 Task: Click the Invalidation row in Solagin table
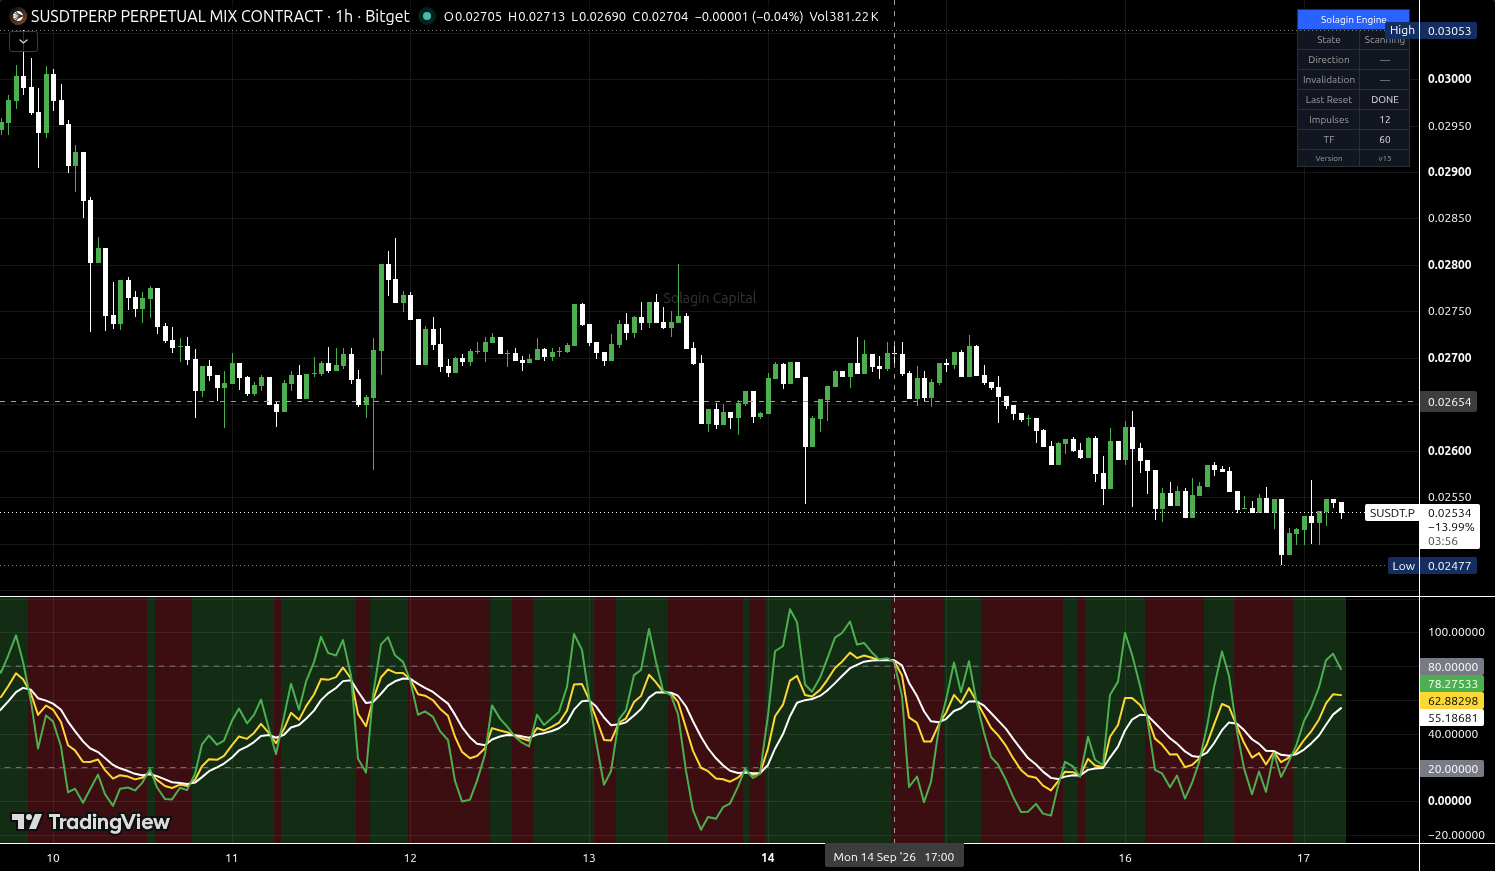pos(1353,80)
